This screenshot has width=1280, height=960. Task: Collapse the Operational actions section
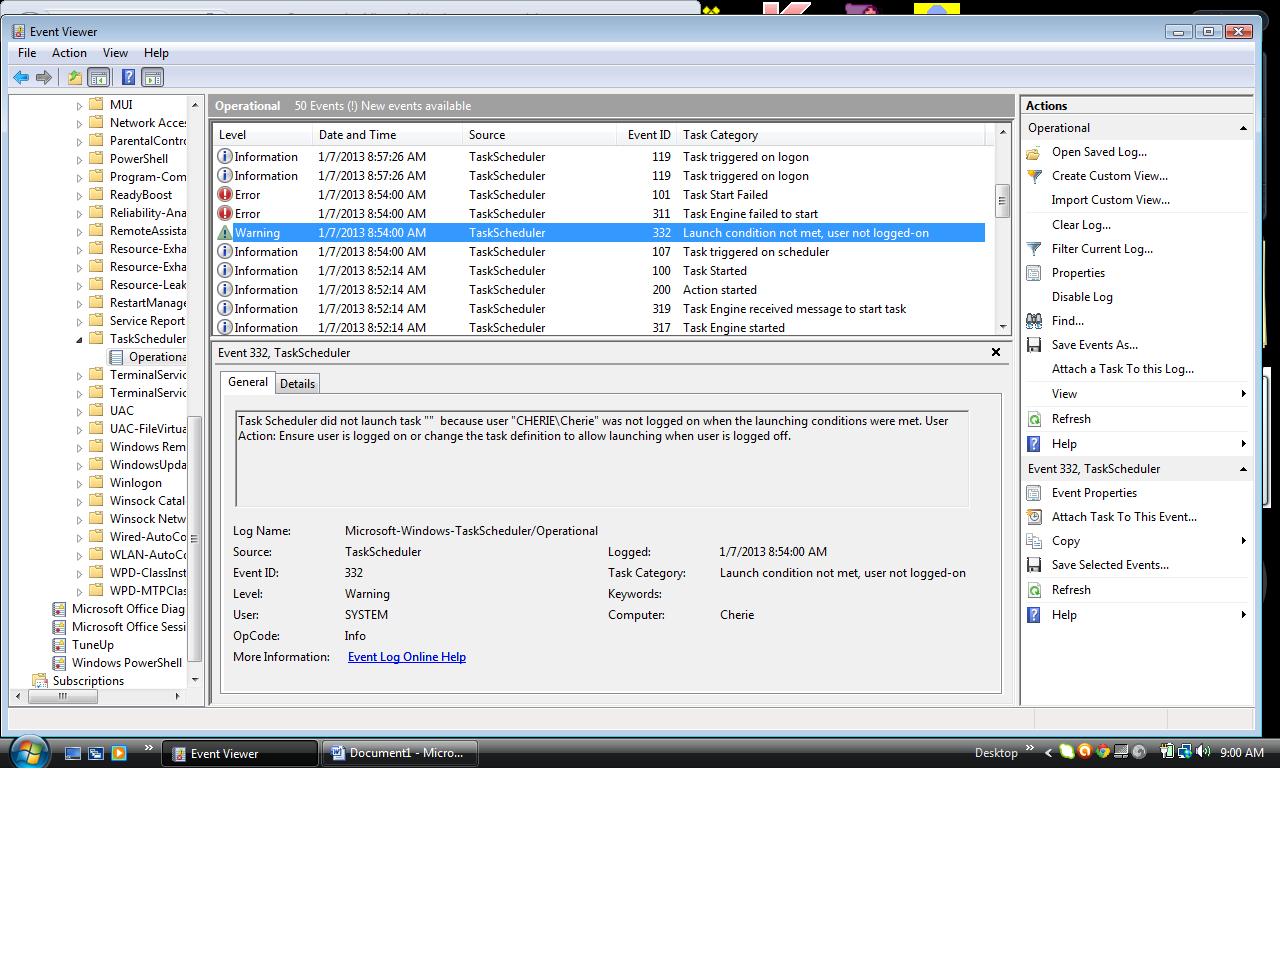point(1243,128)
